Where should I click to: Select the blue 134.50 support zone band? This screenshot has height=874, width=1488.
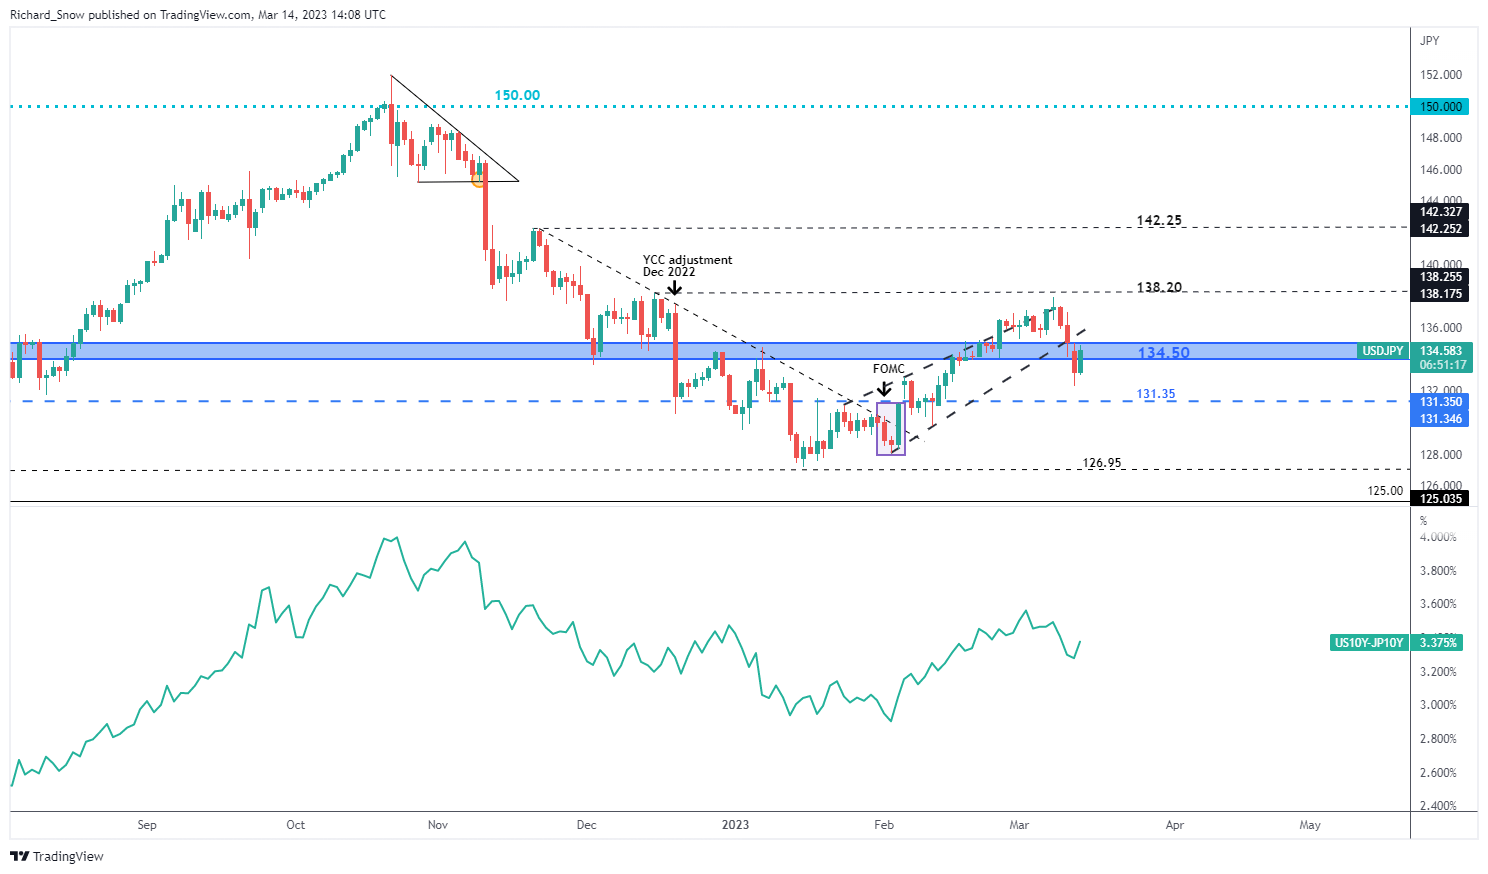point(709,351)
